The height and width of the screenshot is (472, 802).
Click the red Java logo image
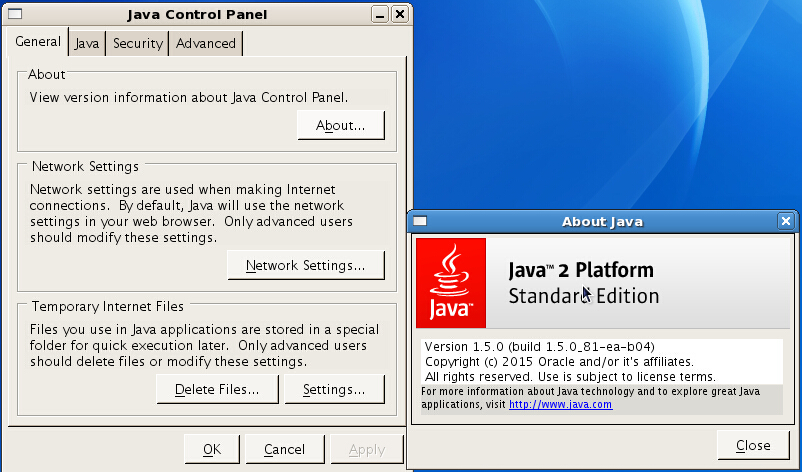coord(451,283)
